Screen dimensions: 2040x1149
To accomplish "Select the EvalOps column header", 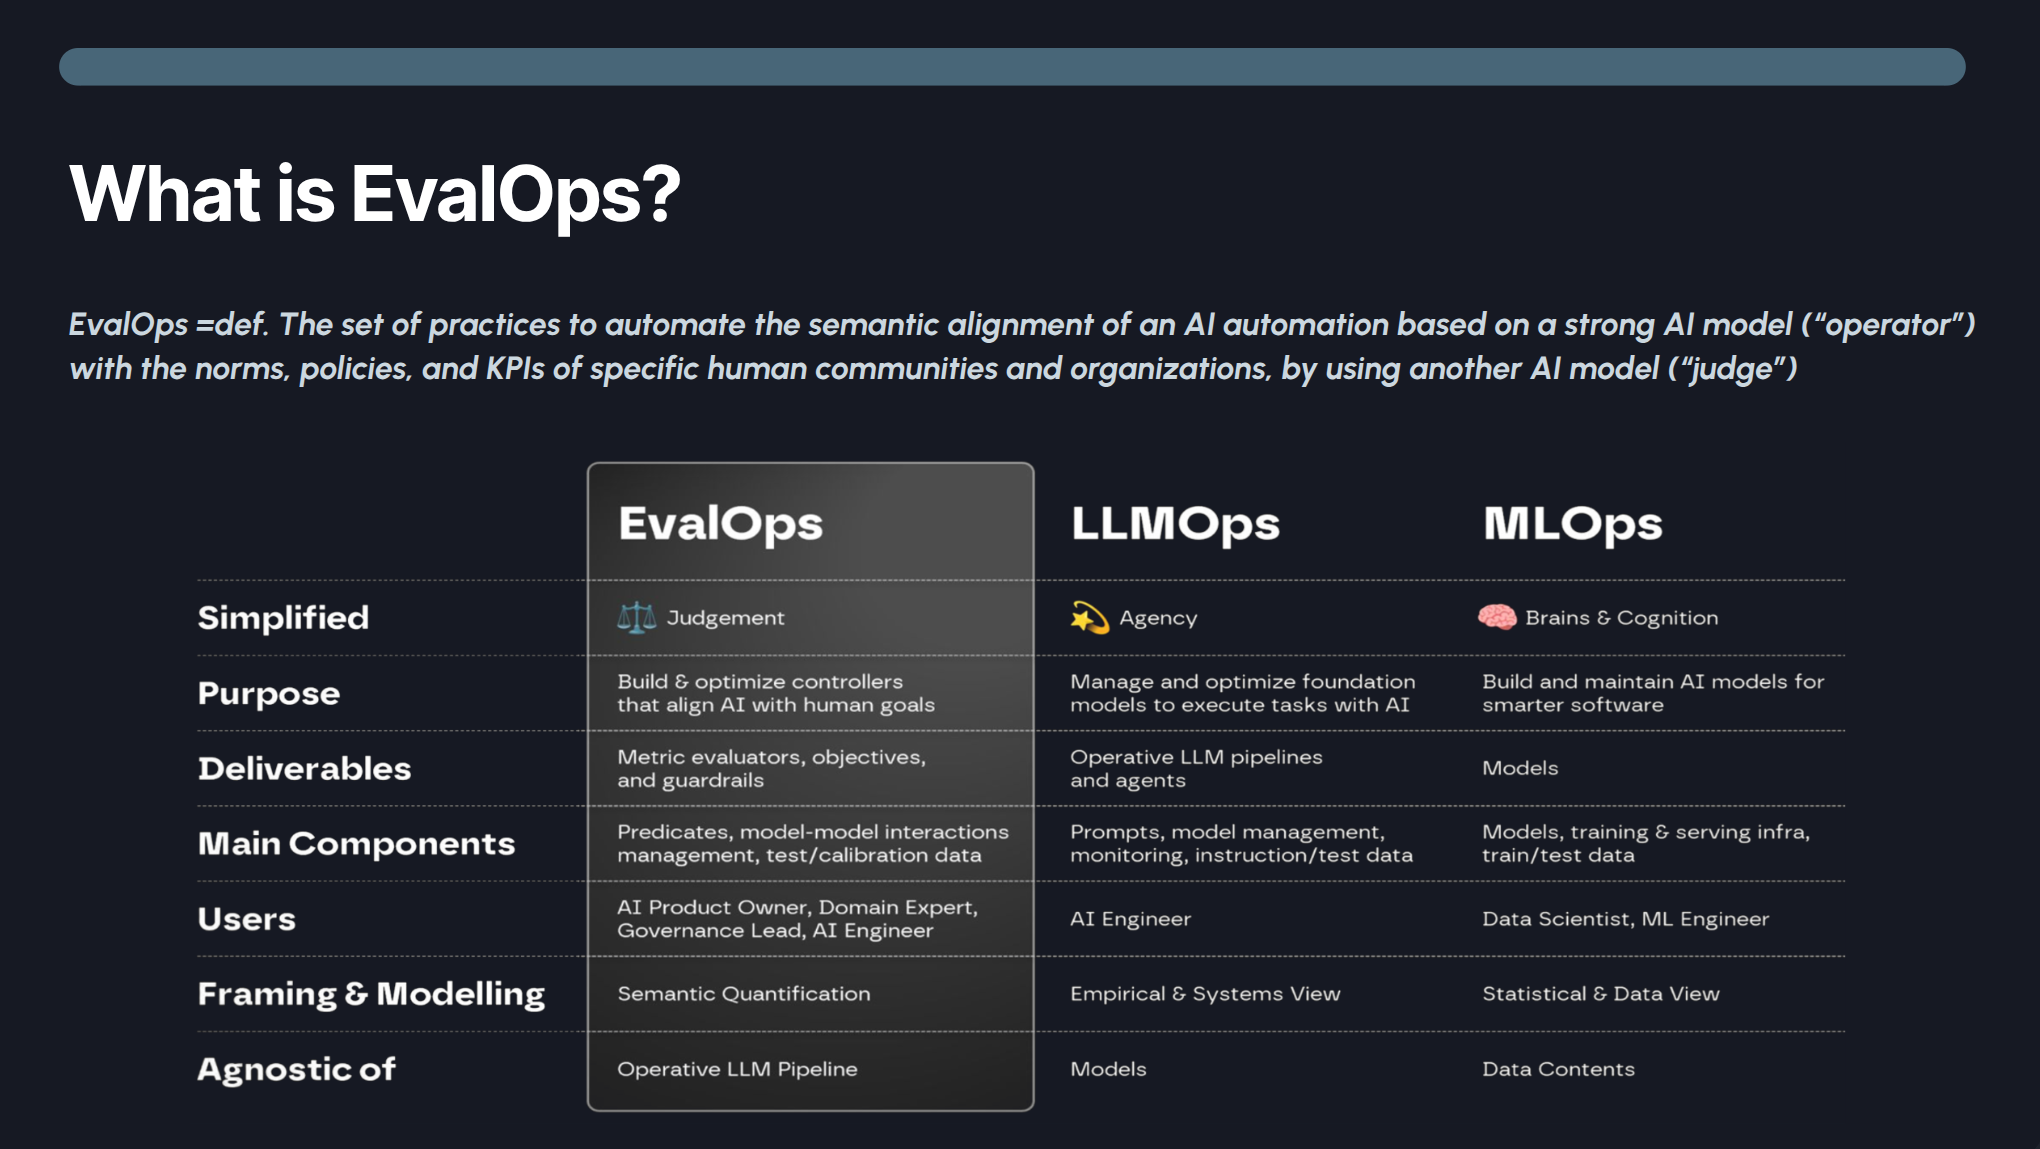I will click(720, 522).
